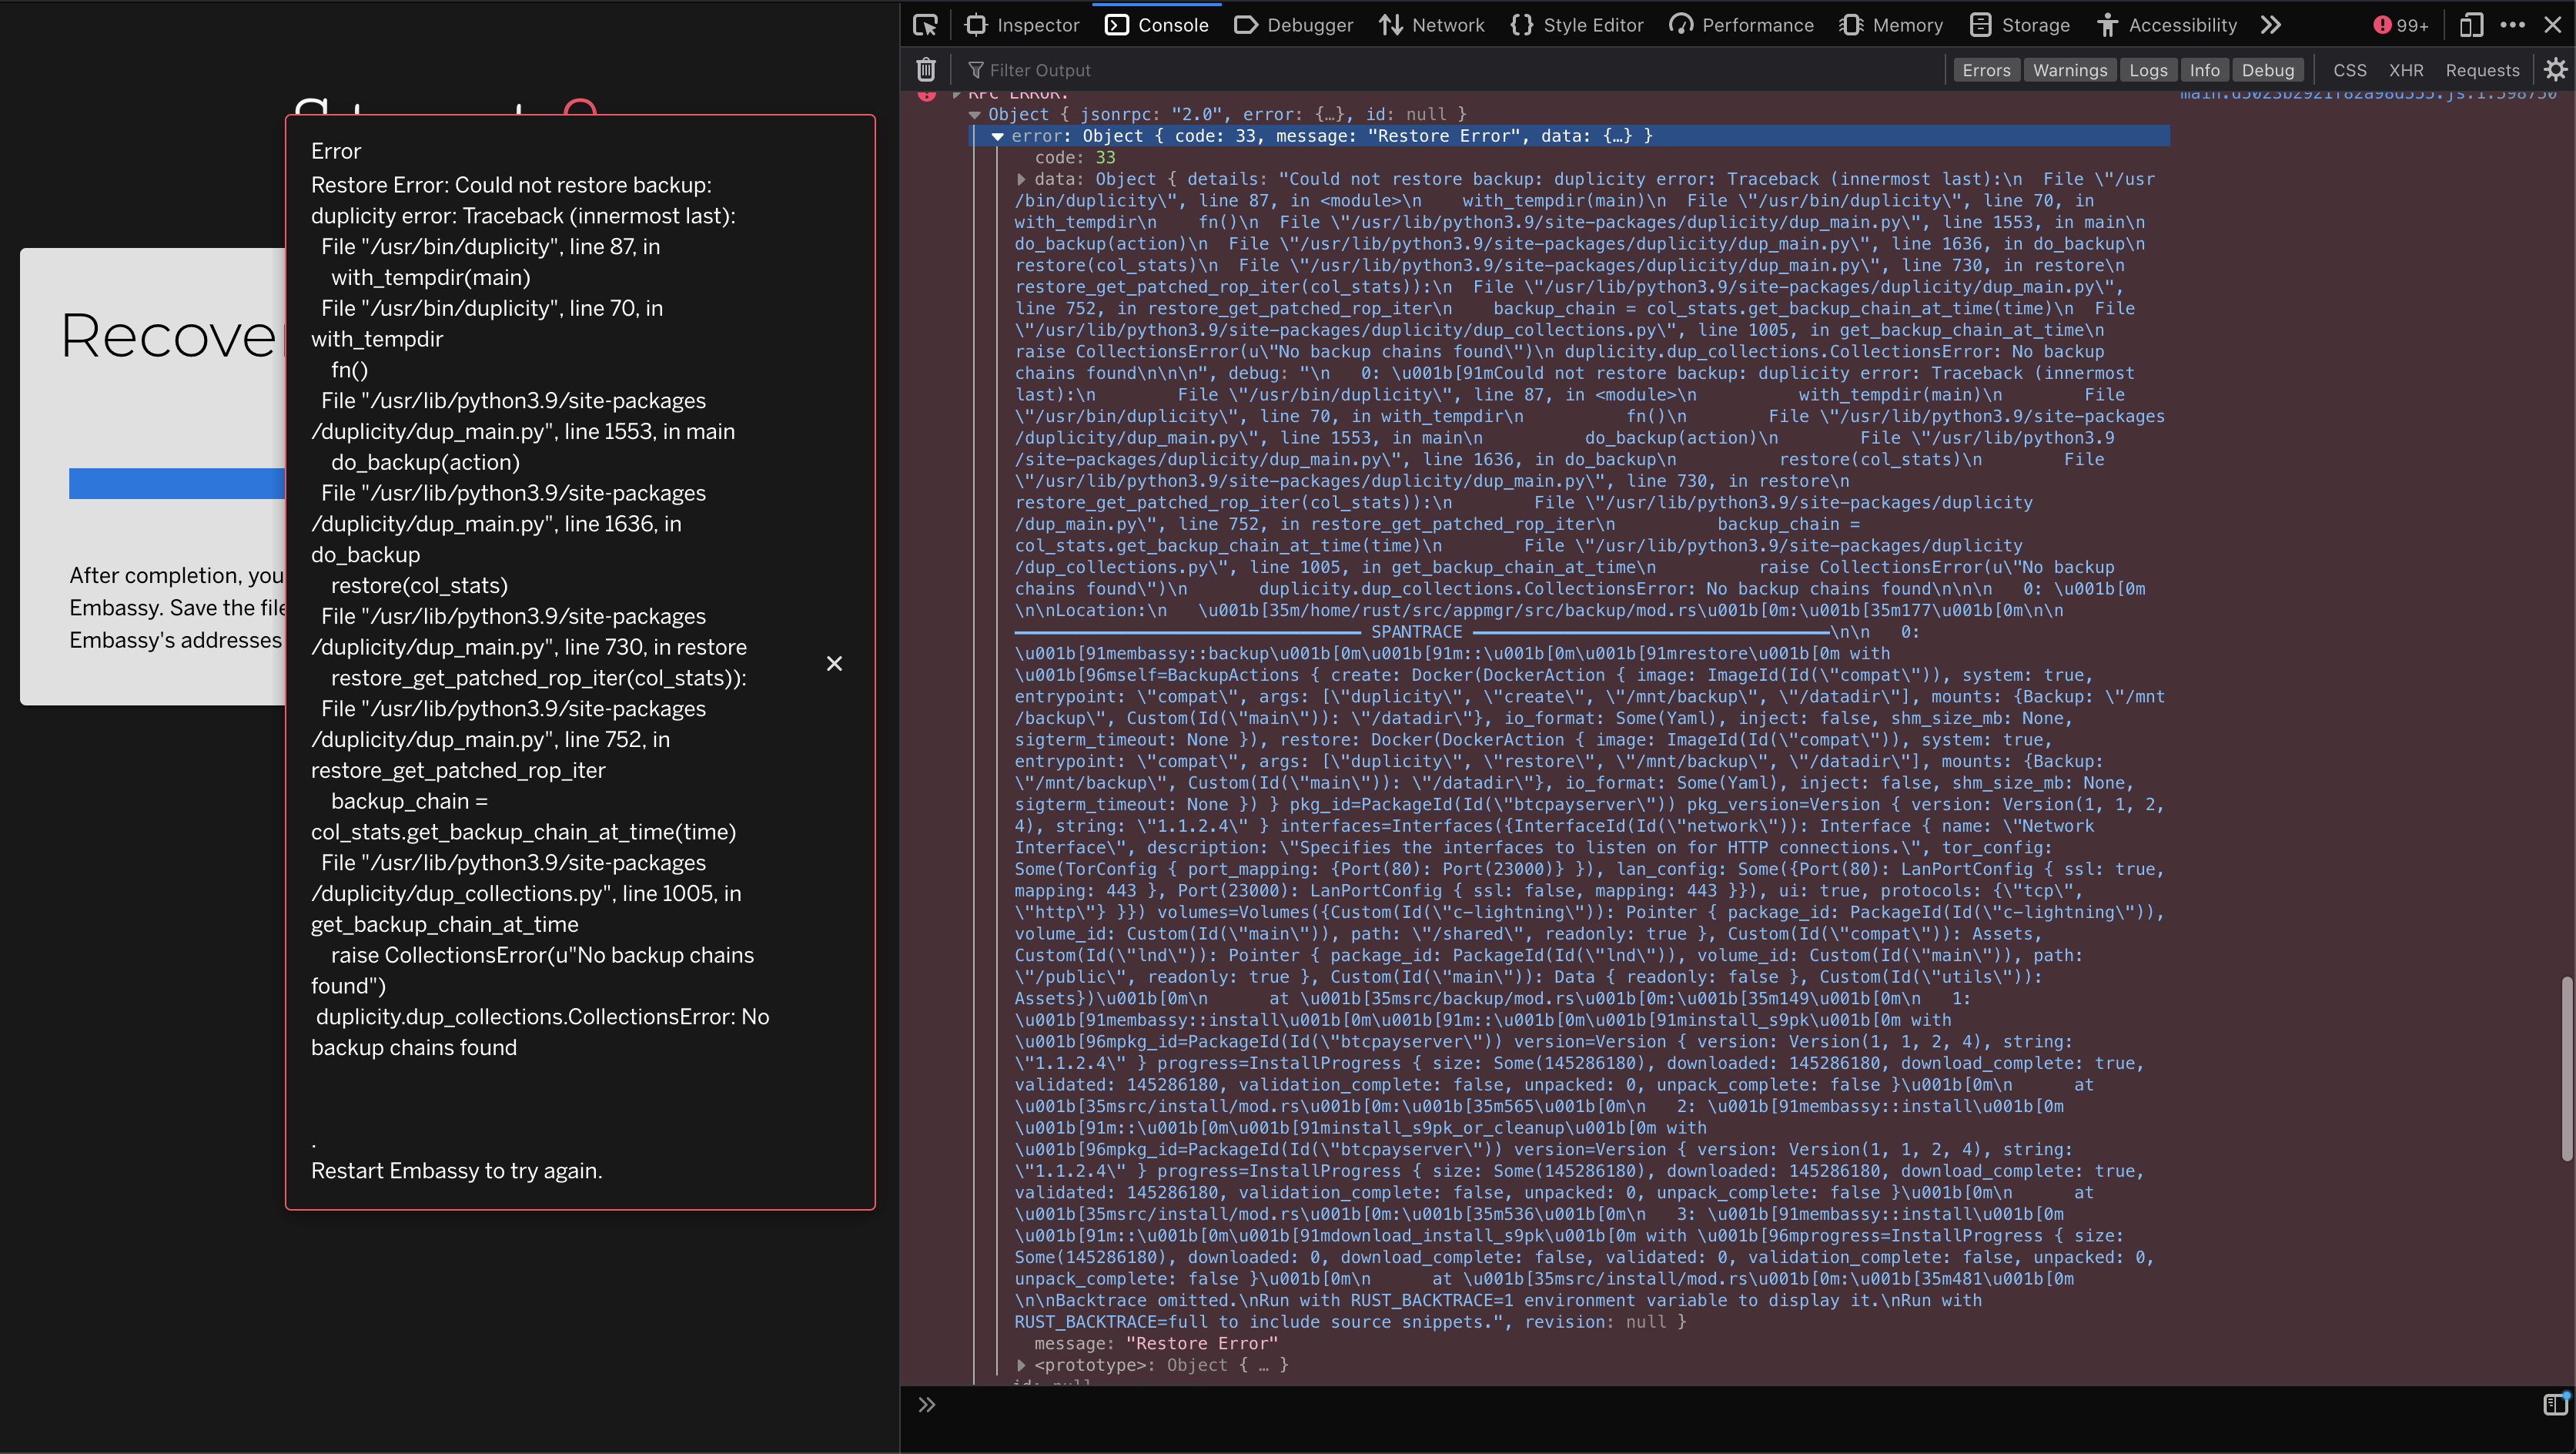Expand the data Object in the error entry
Image resolution: width=2576 pixels, height=1454 pixels.
[x=1022, y=179]
